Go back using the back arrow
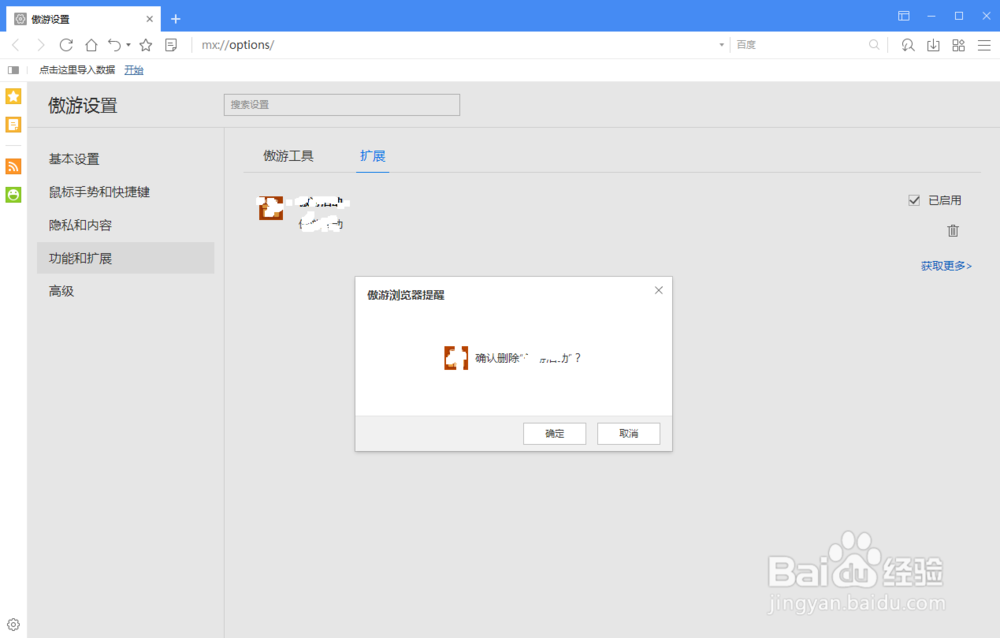Image resolution: width=1000 pixels, height=638 pixels. (16, 45)
